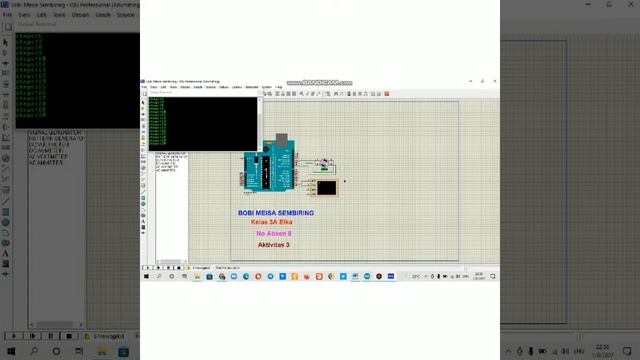Screen dimensions: 640x360
Task: Click the Aktivitas 3 text label
Action: [273, 245]
